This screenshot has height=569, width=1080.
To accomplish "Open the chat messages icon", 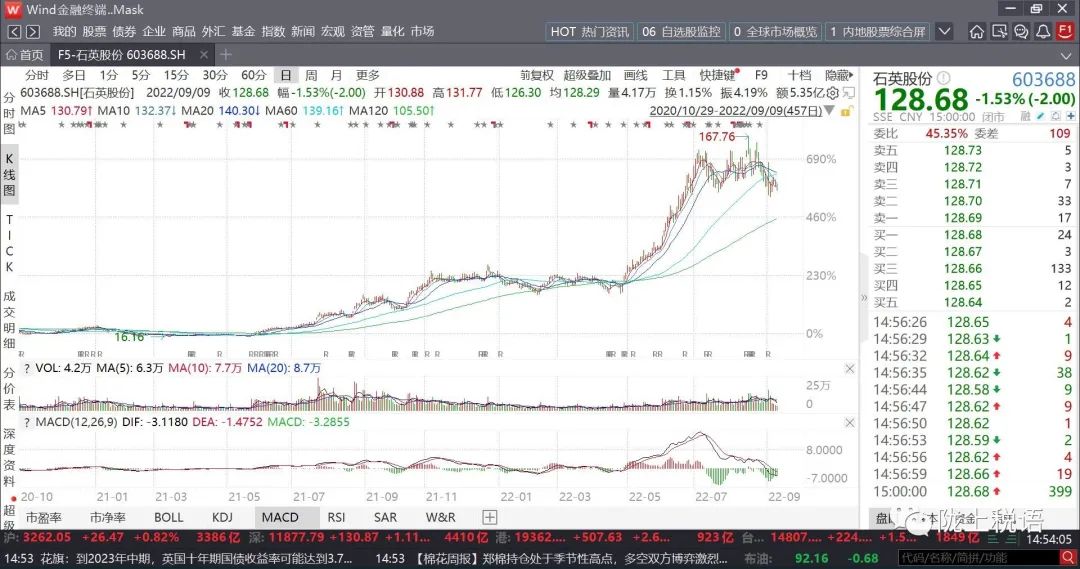I will pyautogui.click(x=1021, y=32).
